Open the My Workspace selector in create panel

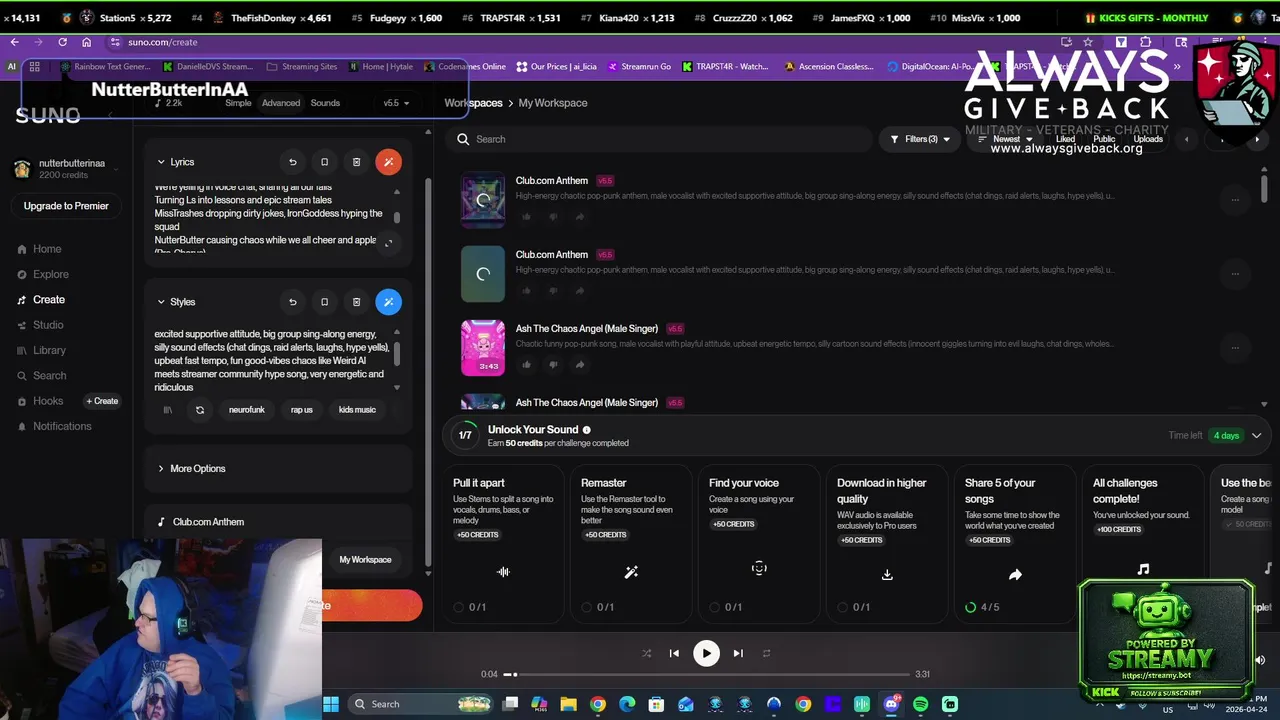pos(365,559)
